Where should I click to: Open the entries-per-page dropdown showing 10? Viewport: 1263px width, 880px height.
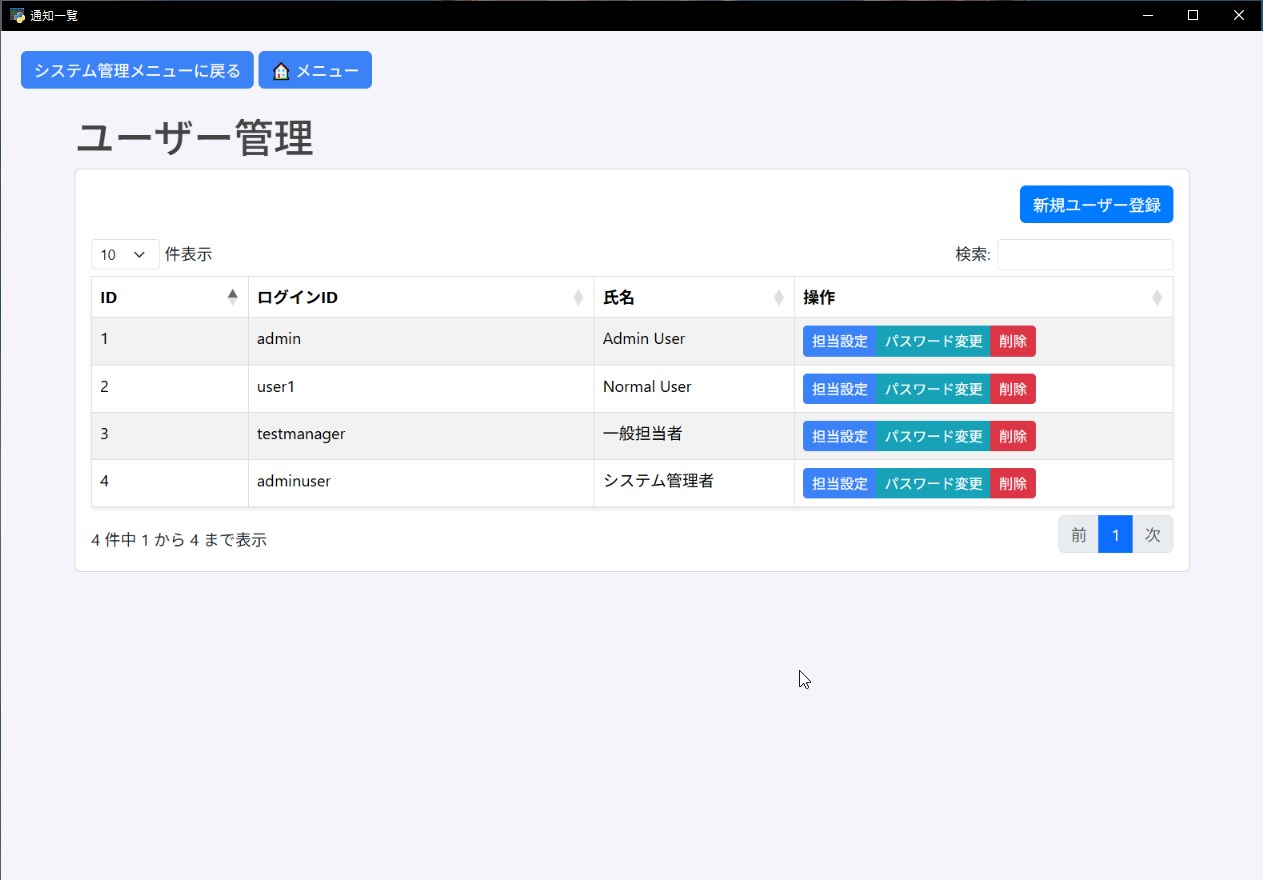click(x=124, y=254)
